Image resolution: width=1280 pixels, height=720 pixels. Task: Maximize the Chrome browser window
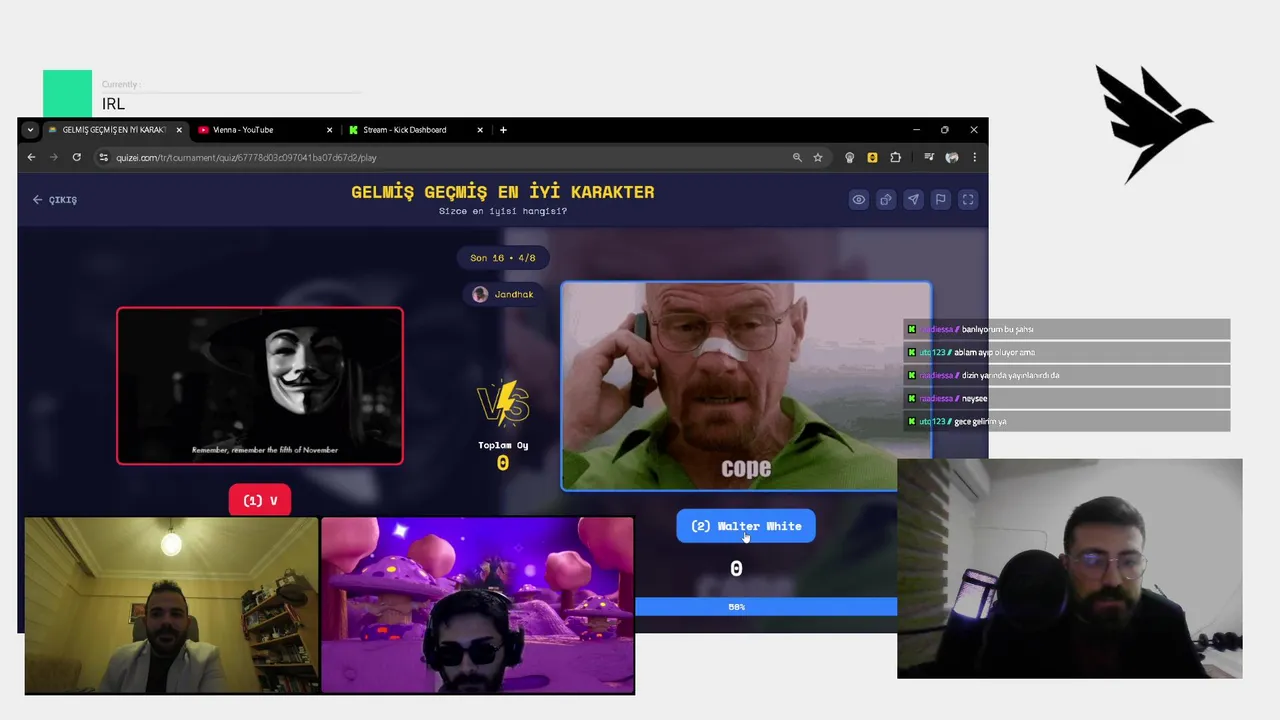pyautogui.click(x=945, y=130)
